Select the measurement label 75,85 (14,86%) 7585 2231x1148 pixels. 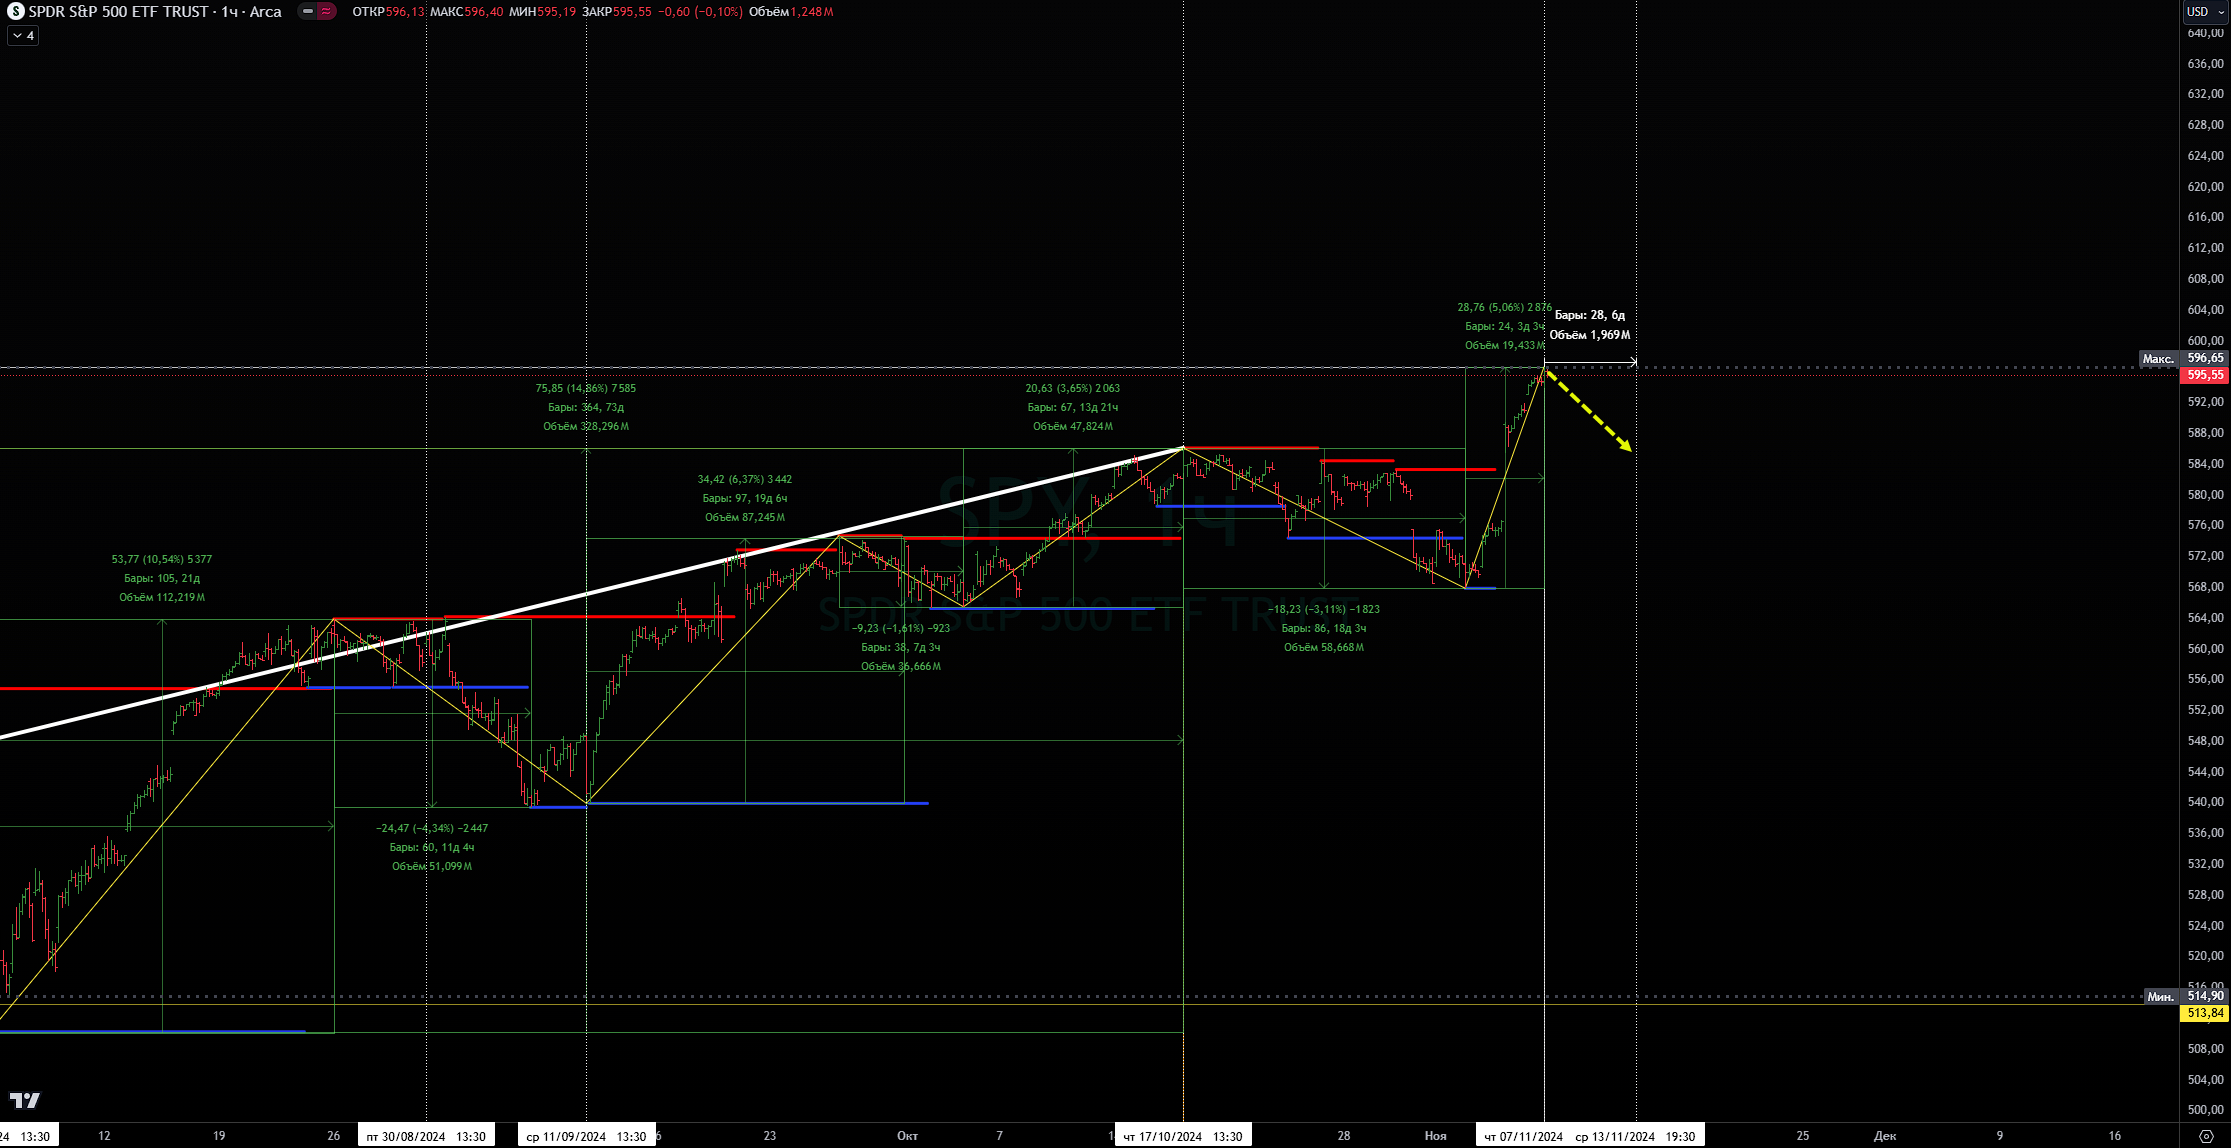(x=586, y=388)
